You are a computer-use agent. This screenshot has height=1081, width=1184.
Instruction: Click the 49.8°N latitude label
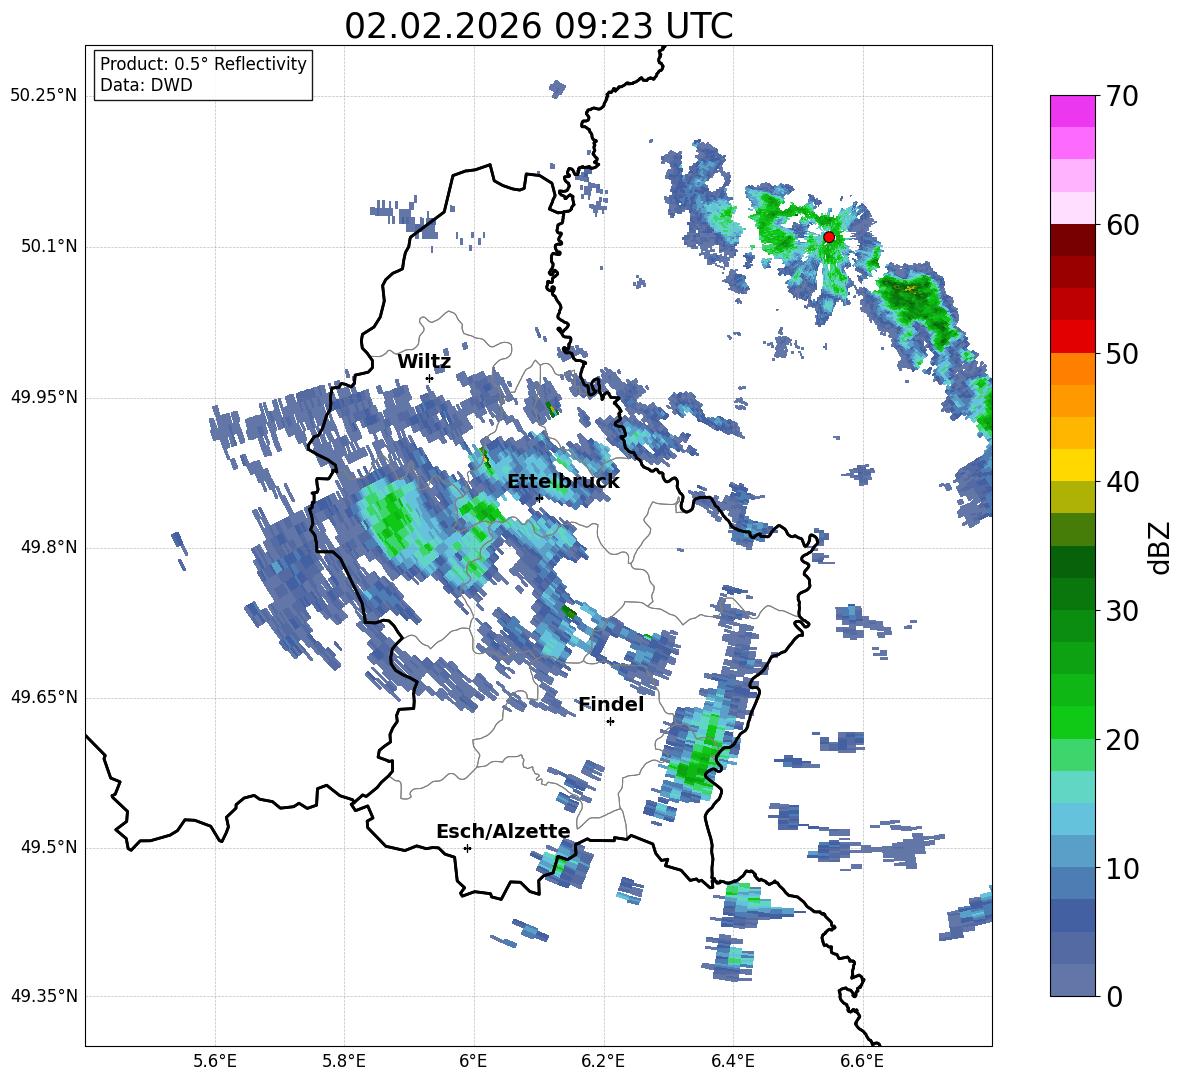click(x=48, y=547)
